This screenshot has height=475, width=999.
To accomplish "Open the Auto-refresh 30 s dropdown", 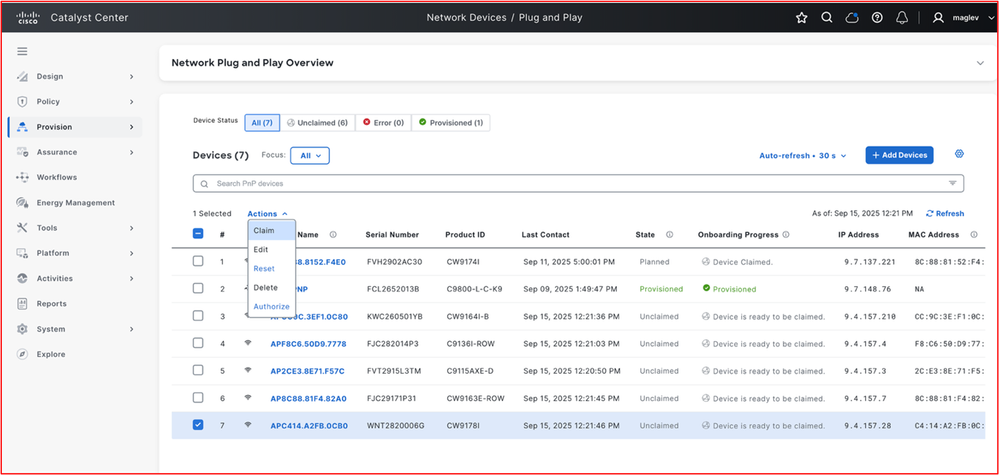I will pyautogui.click(x=803, y=155).
